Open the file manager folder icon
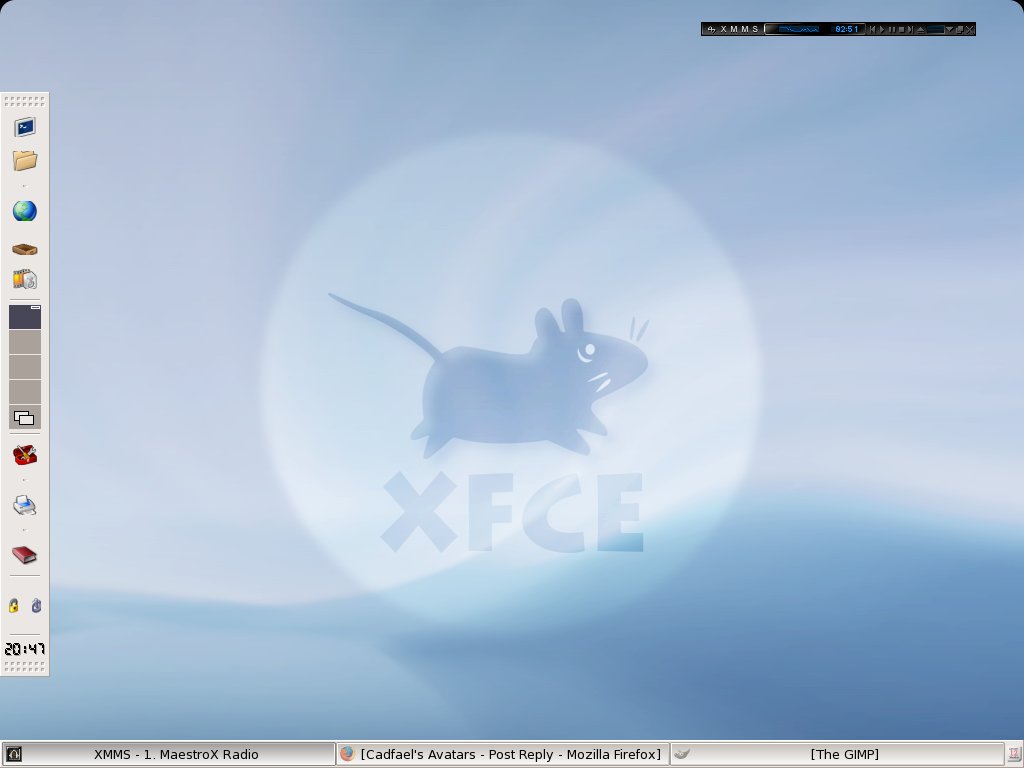The image size is (1024, 768). [25, 160]
